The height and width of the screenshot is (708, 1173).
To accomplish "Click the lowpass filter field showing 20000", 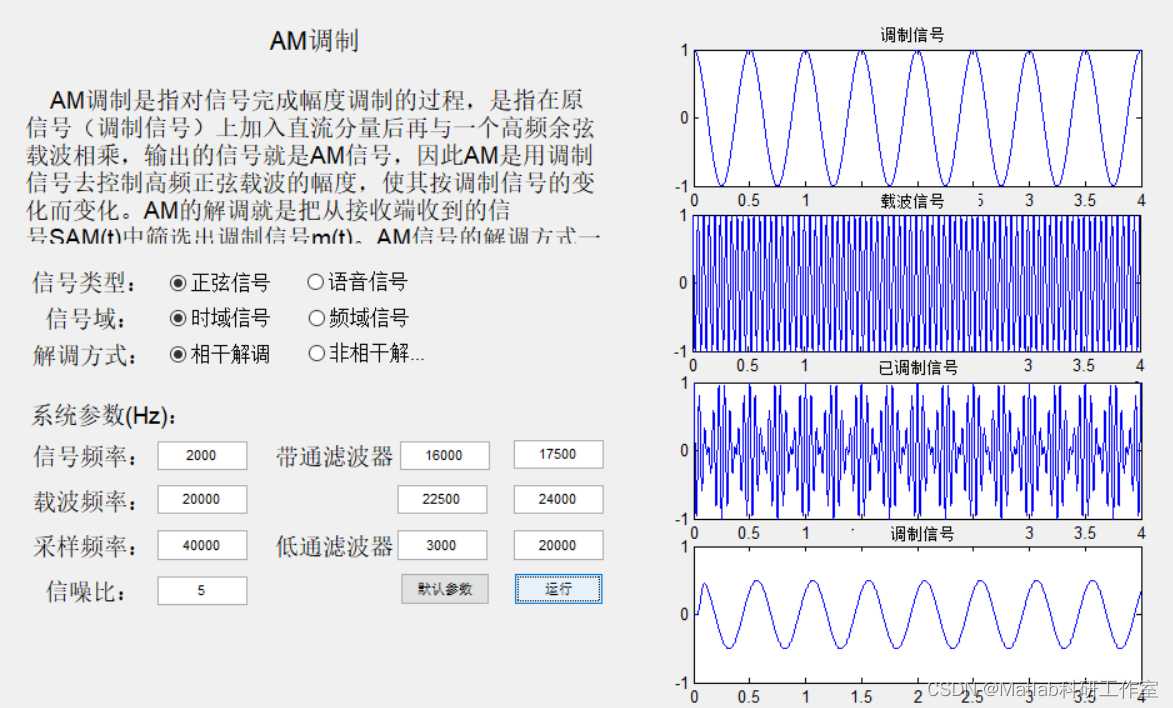I will click(x=558, y=544).
